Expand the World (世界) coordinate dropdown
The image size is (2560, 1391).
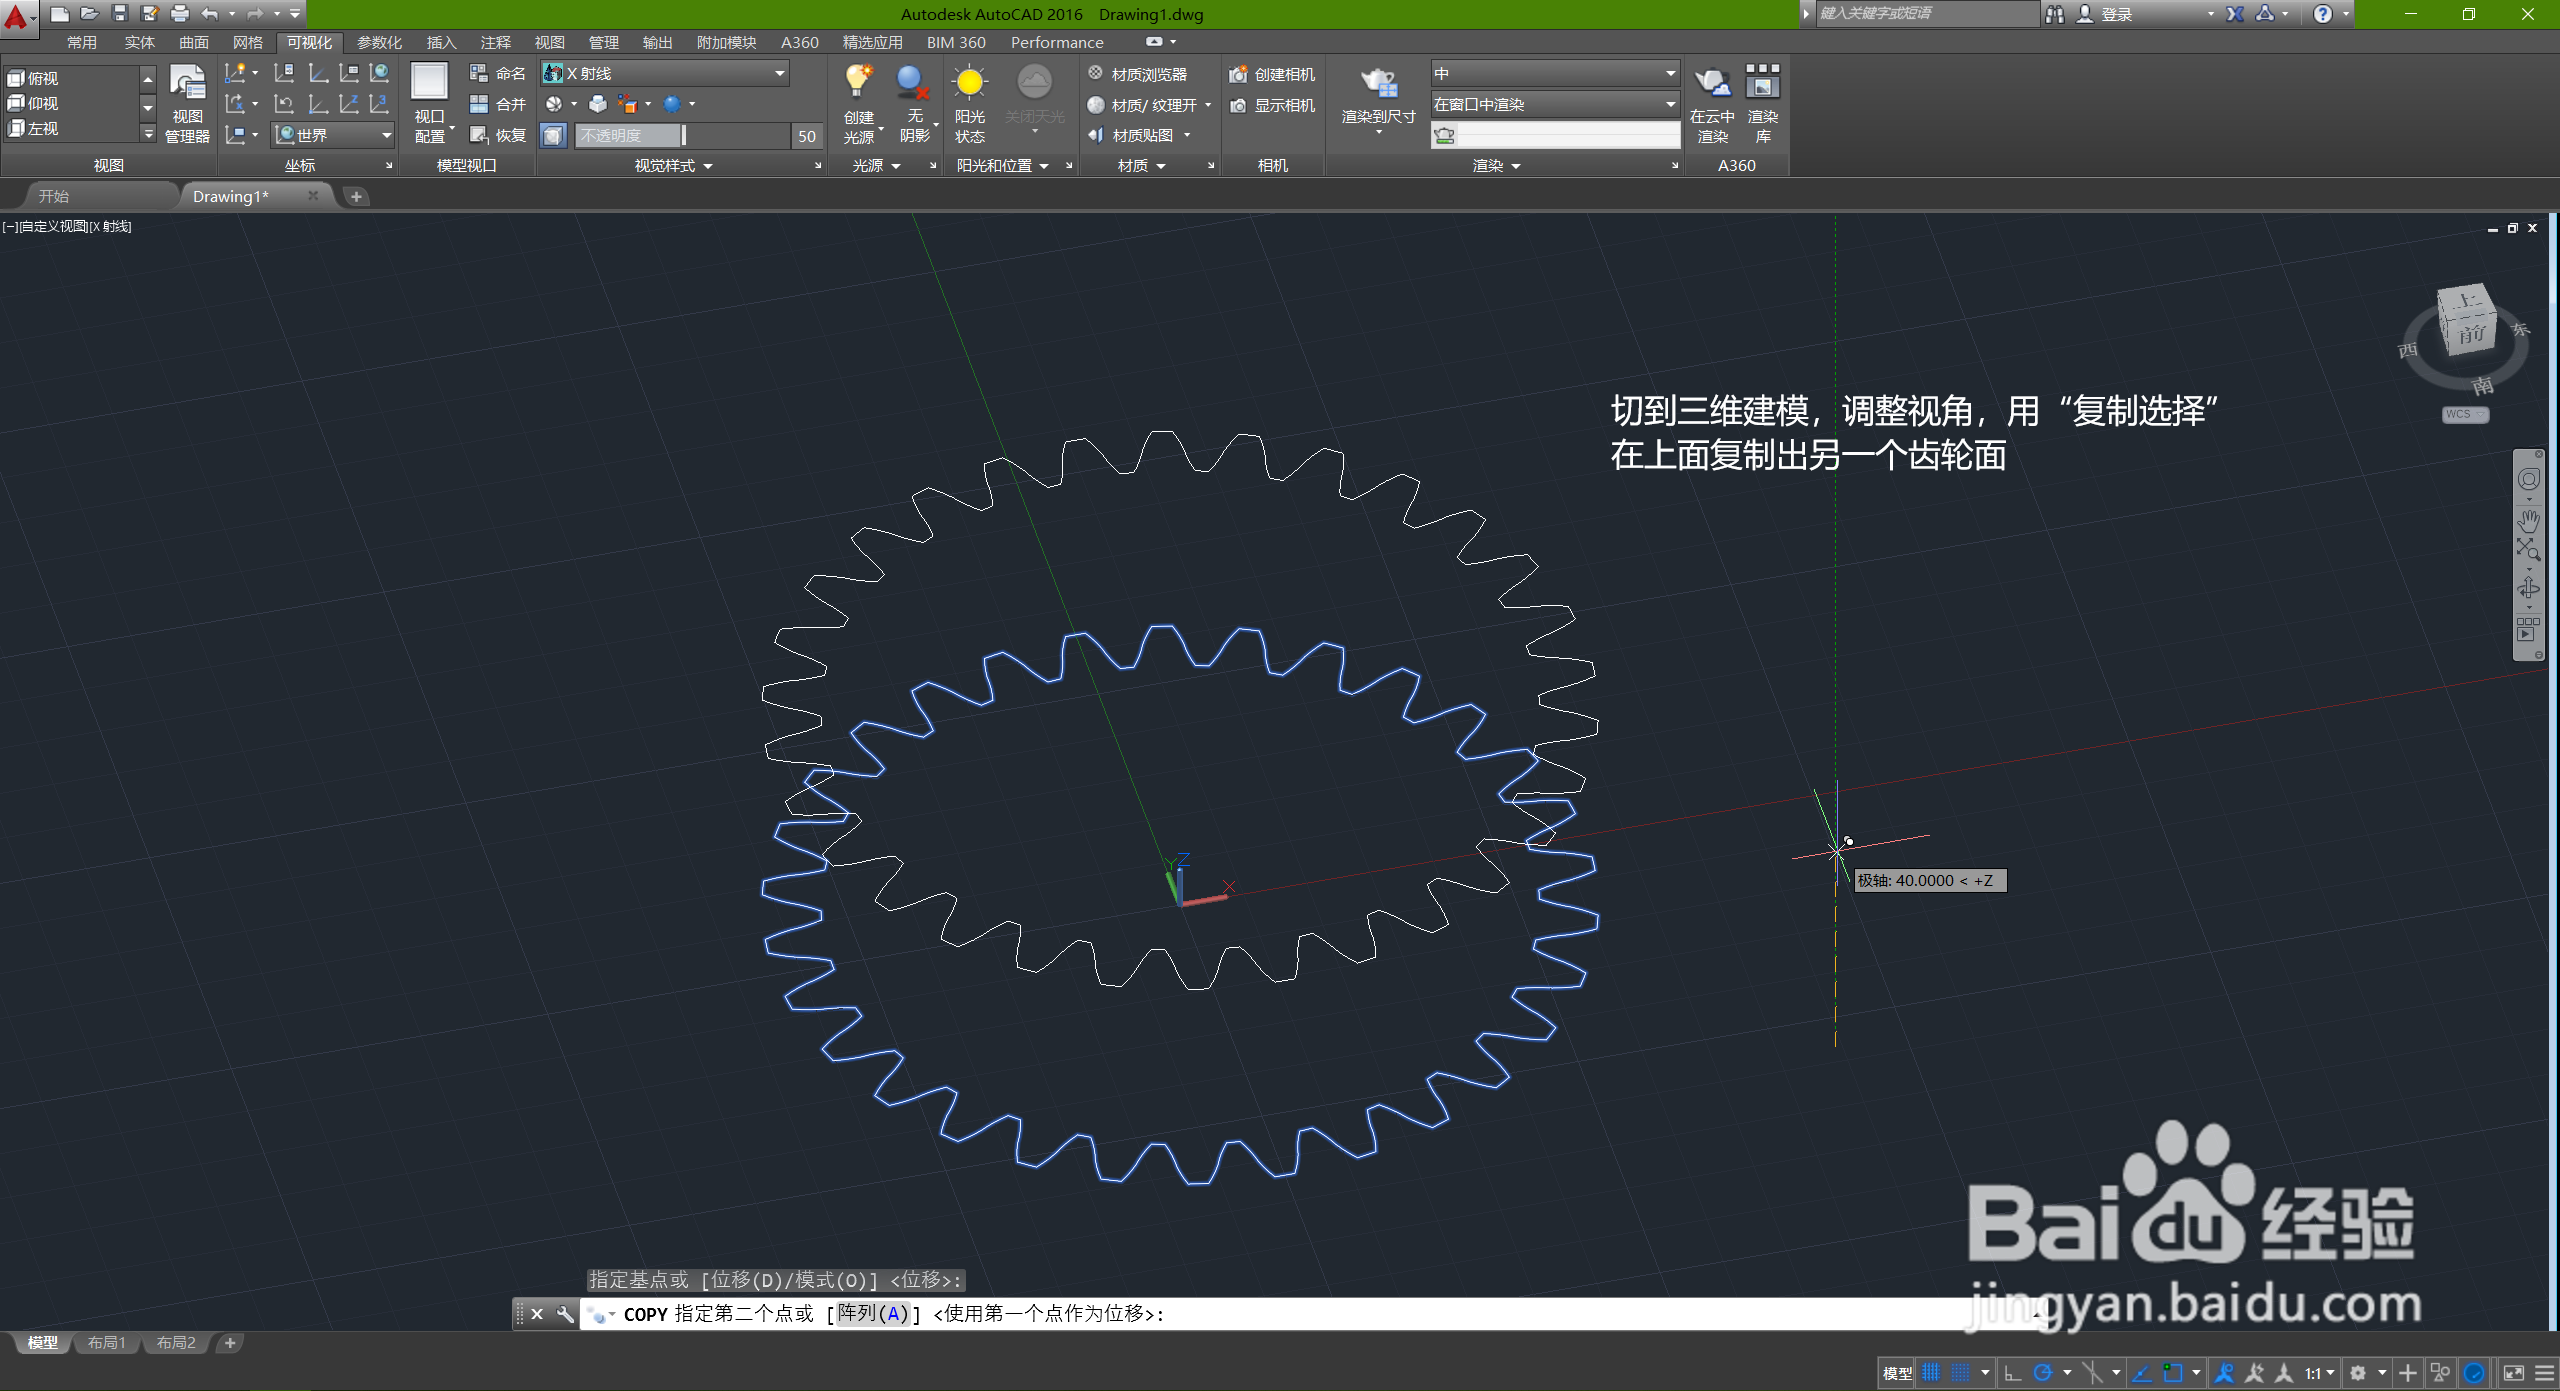(386, 135)
